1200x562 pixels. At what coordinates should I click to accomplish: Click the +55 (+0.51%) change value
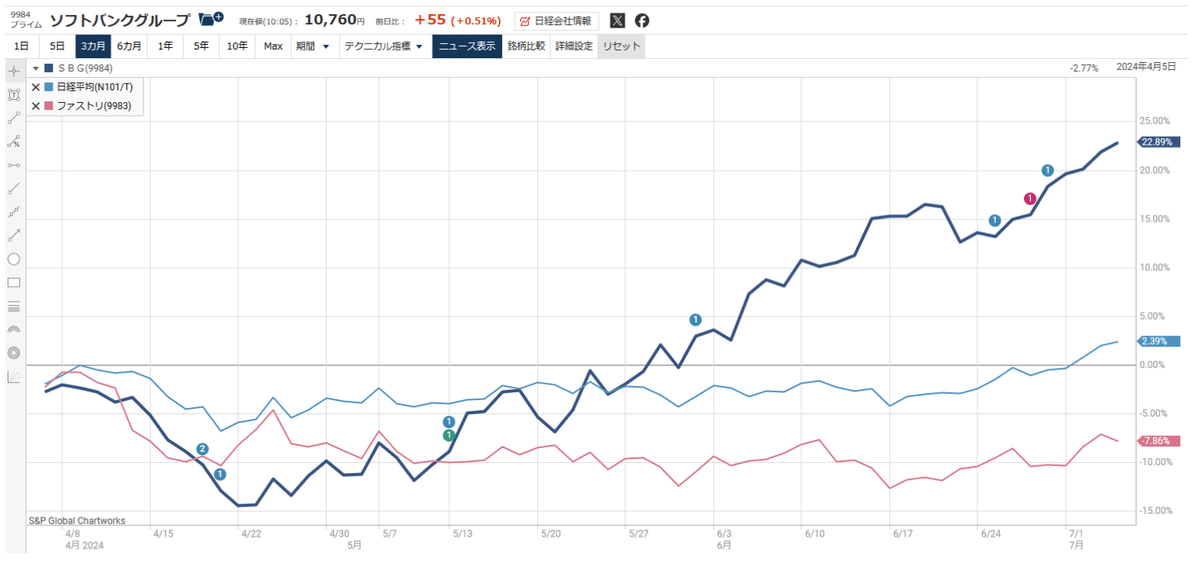pyautogui.click(x=457, y=20)
